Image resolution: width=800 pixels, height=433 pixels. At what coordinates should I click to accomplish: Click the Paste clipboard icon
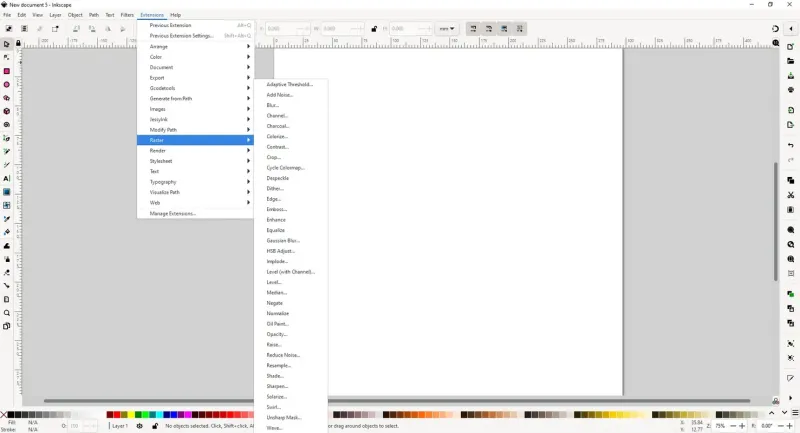point(791,210)
